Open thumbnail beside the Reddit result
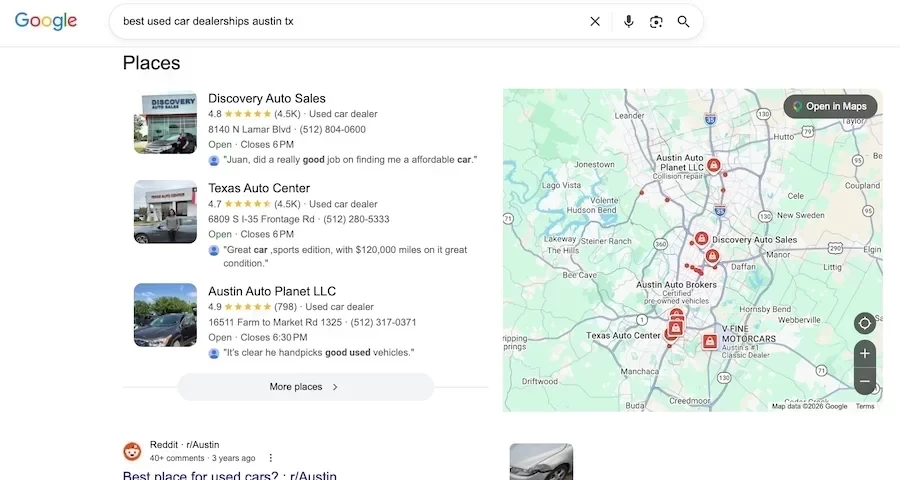 tap(541, 462)
